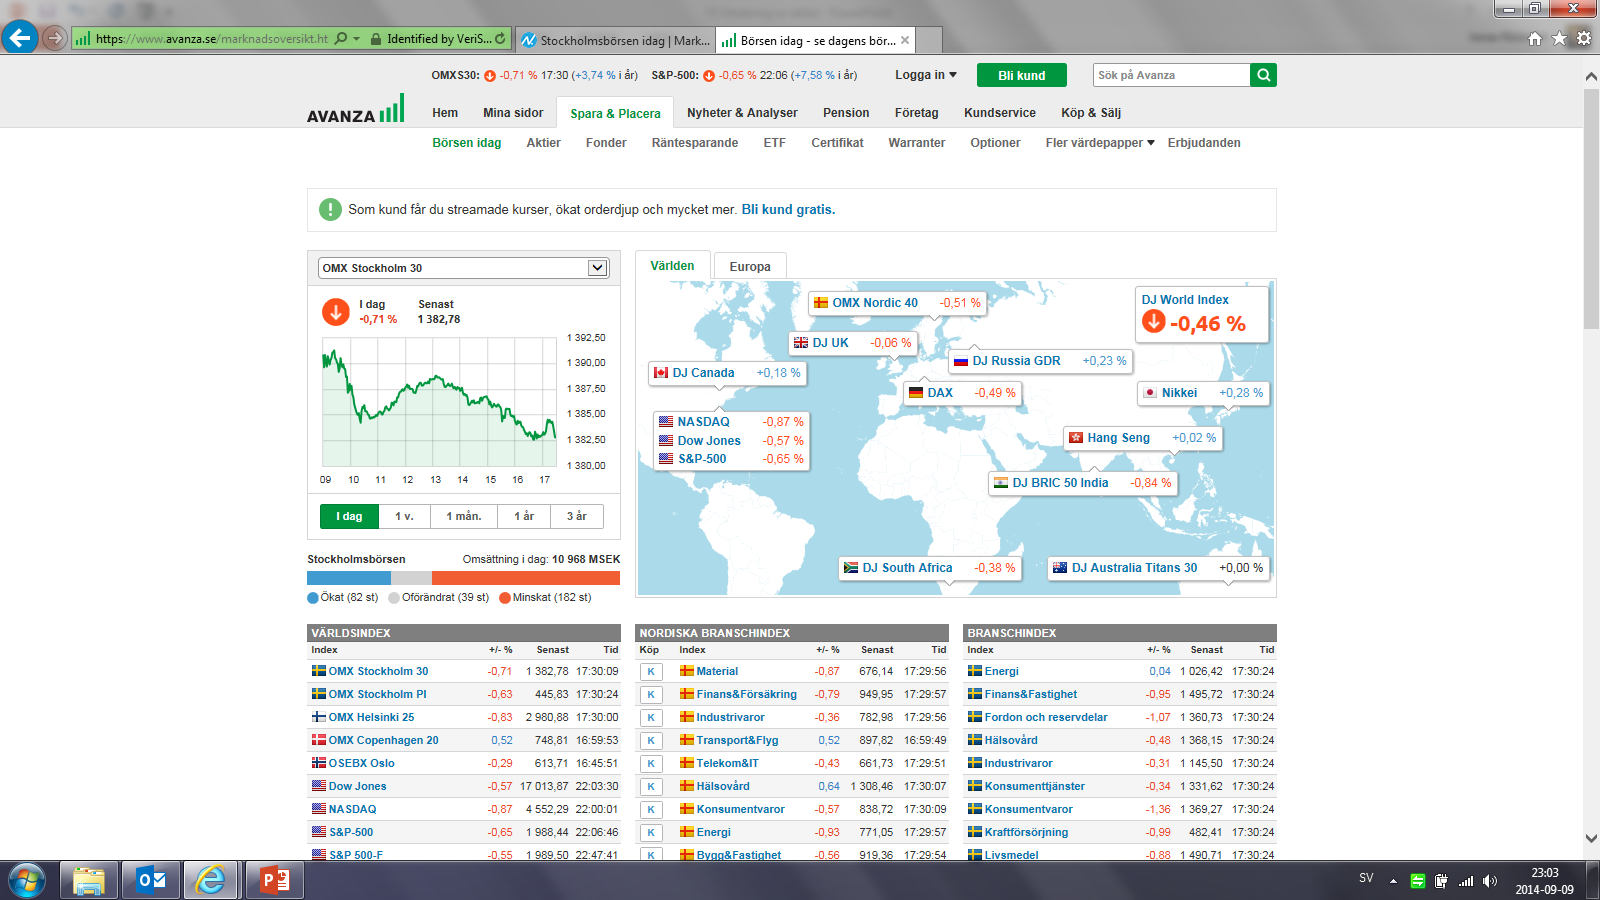Open File Explorer from taskbar
This screenshot has width=1600, height=900.
(x=89, y=881)
